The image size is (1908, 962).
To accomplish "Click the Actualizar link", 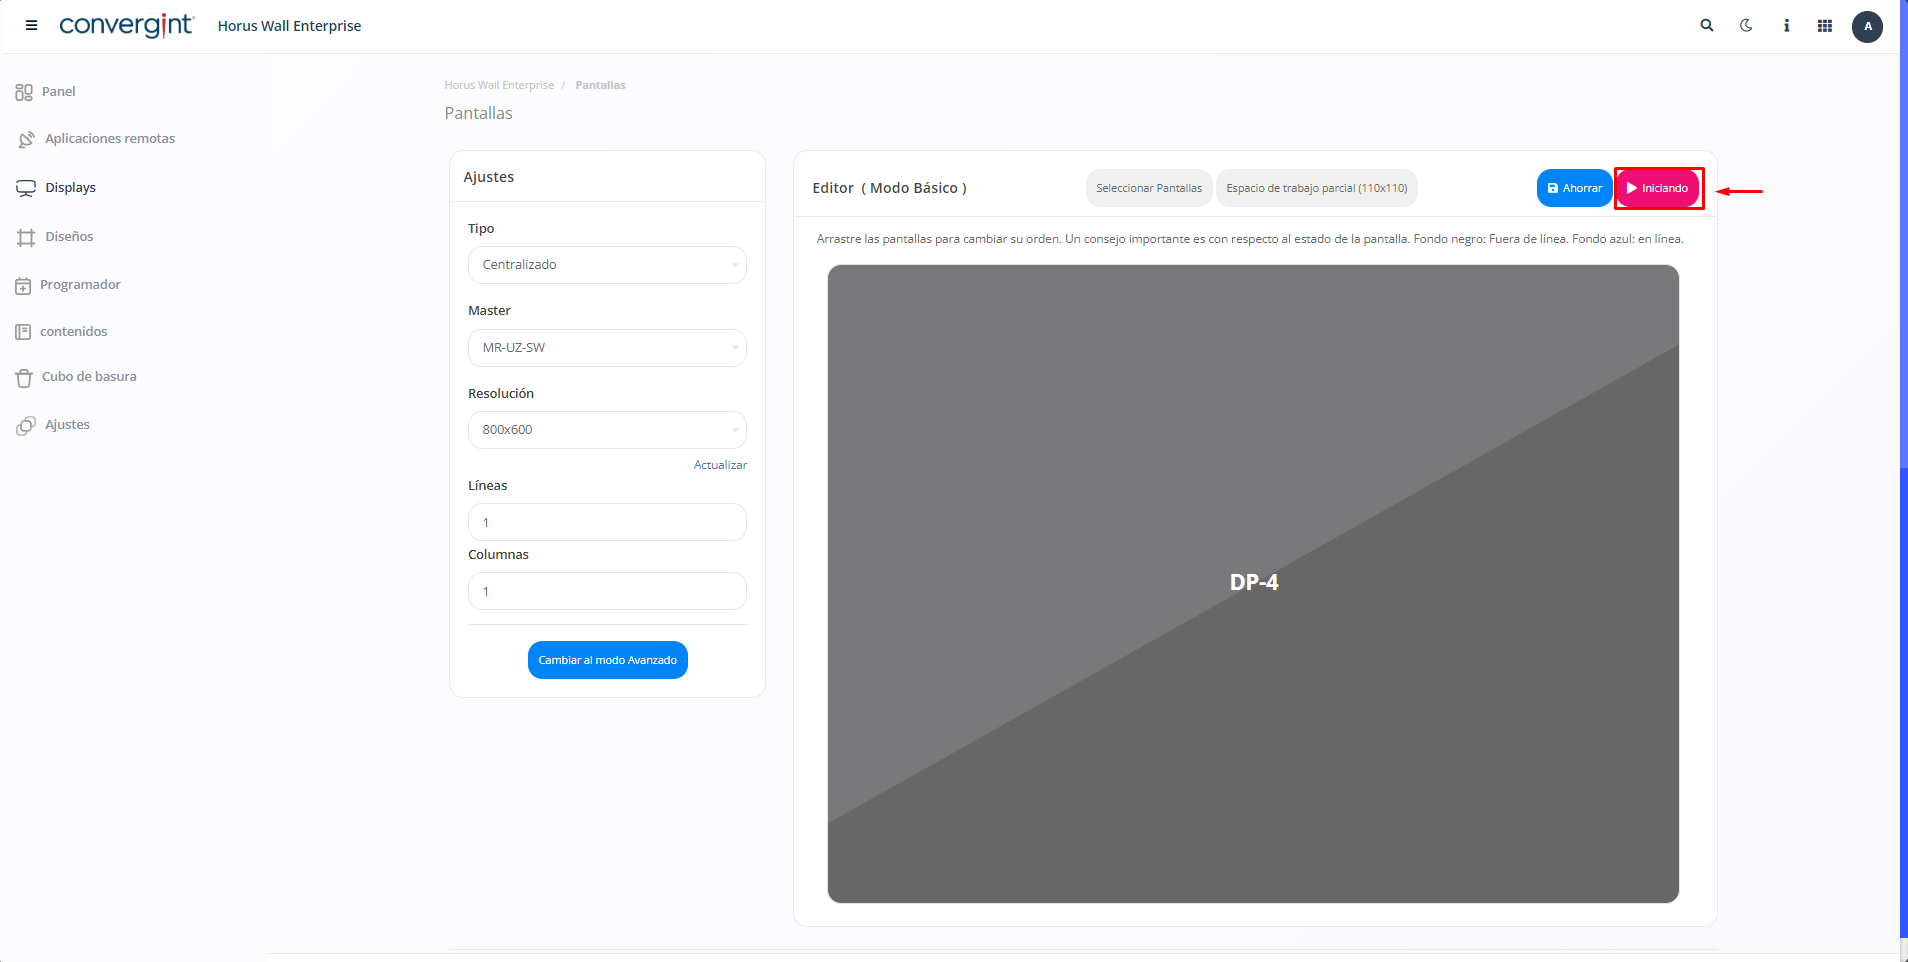I will 720,465.
